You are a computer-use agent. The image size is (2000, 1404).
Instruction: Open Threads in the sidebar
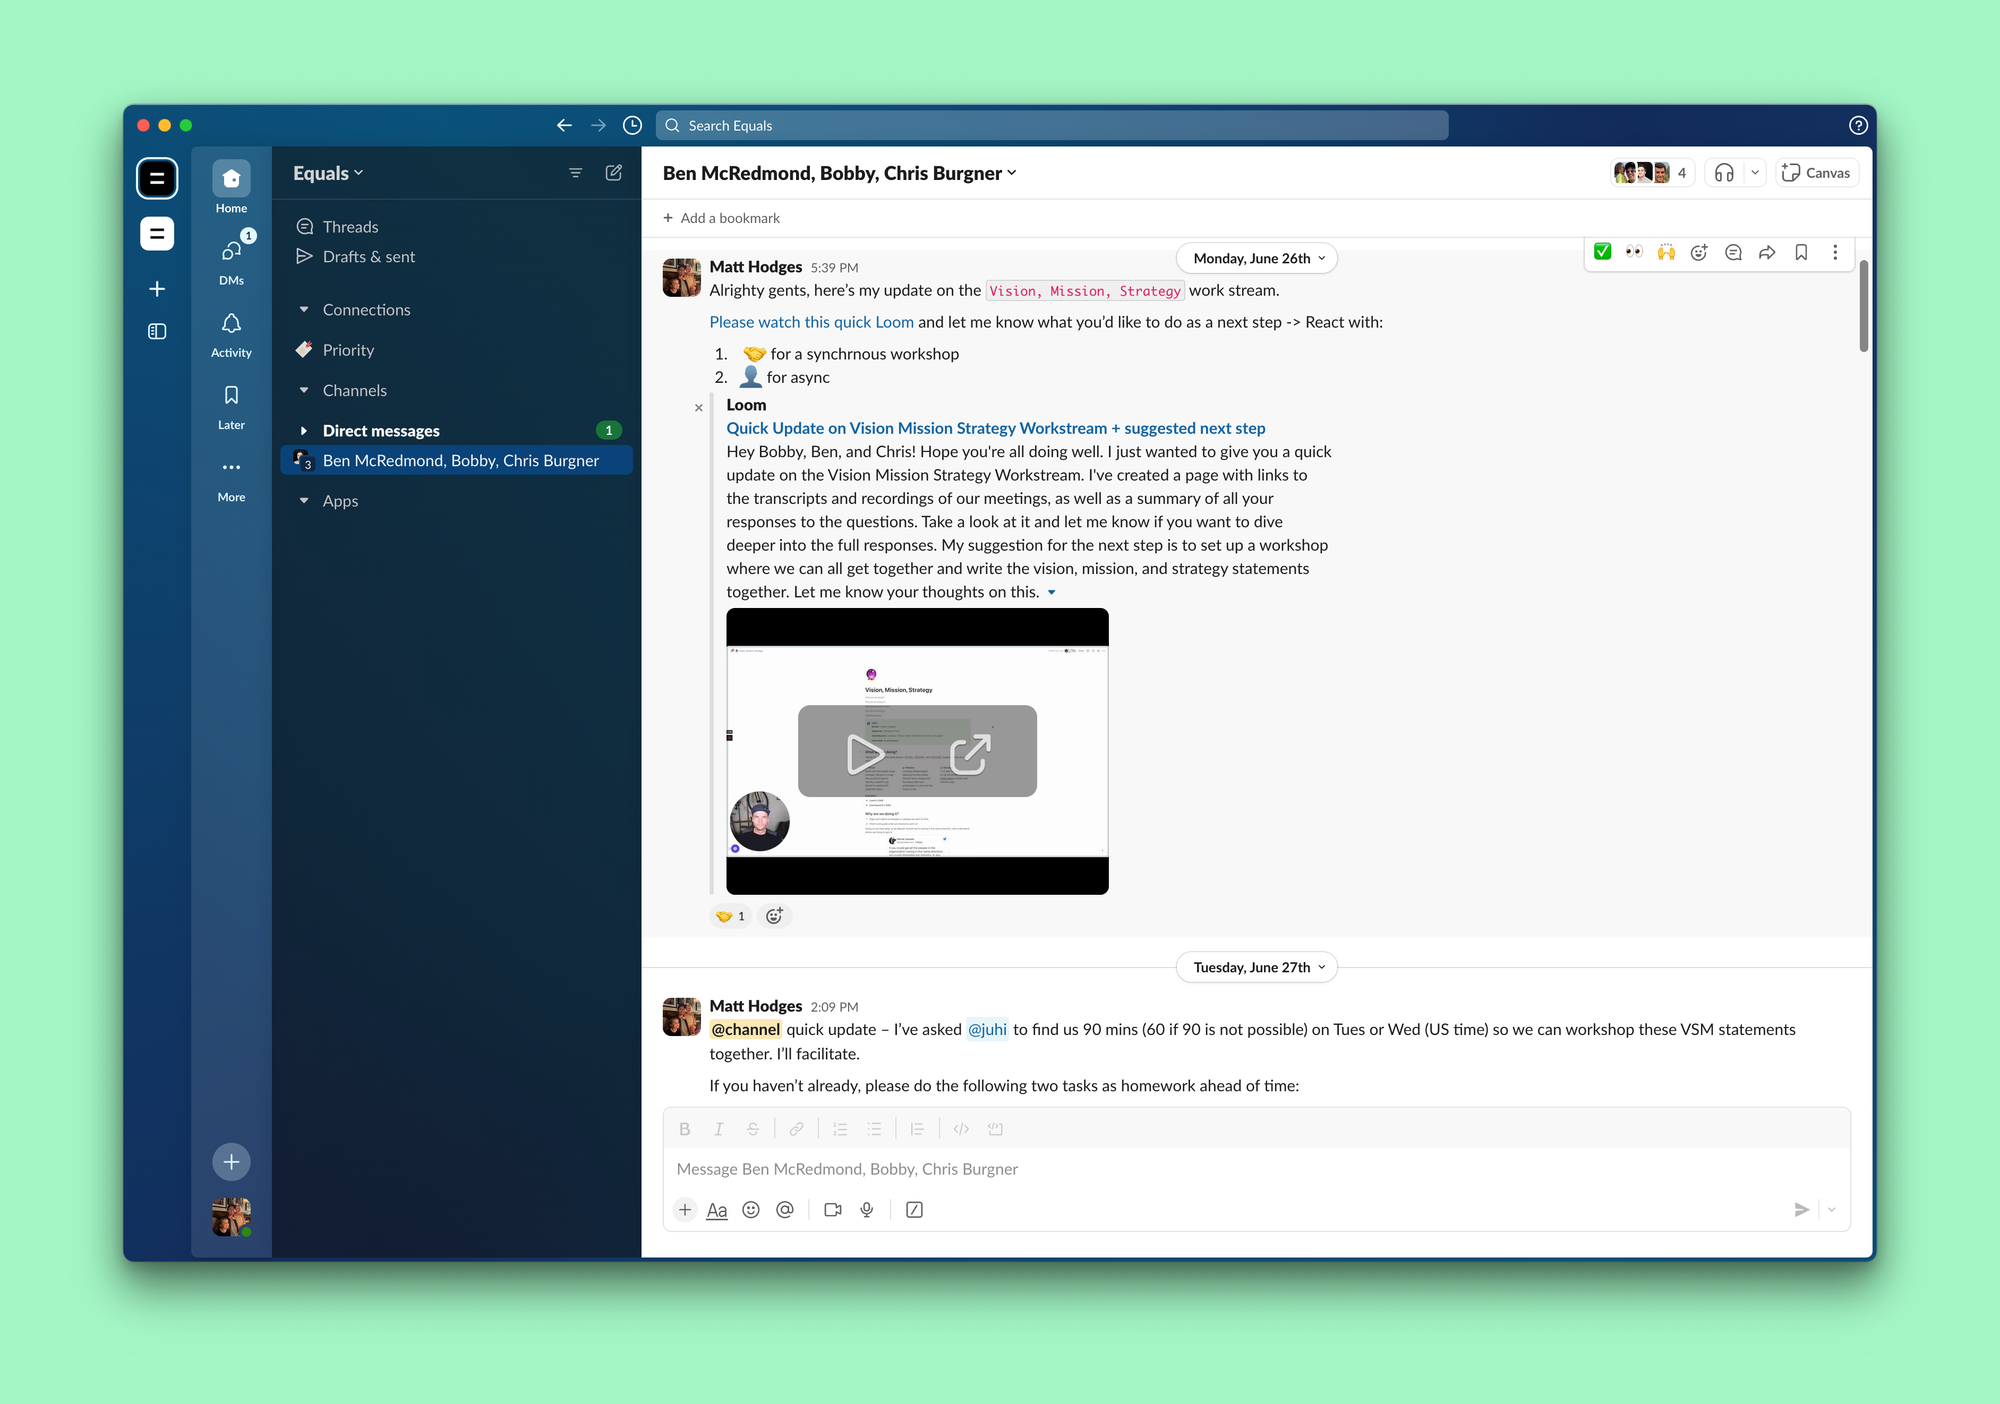pos(350,227)
